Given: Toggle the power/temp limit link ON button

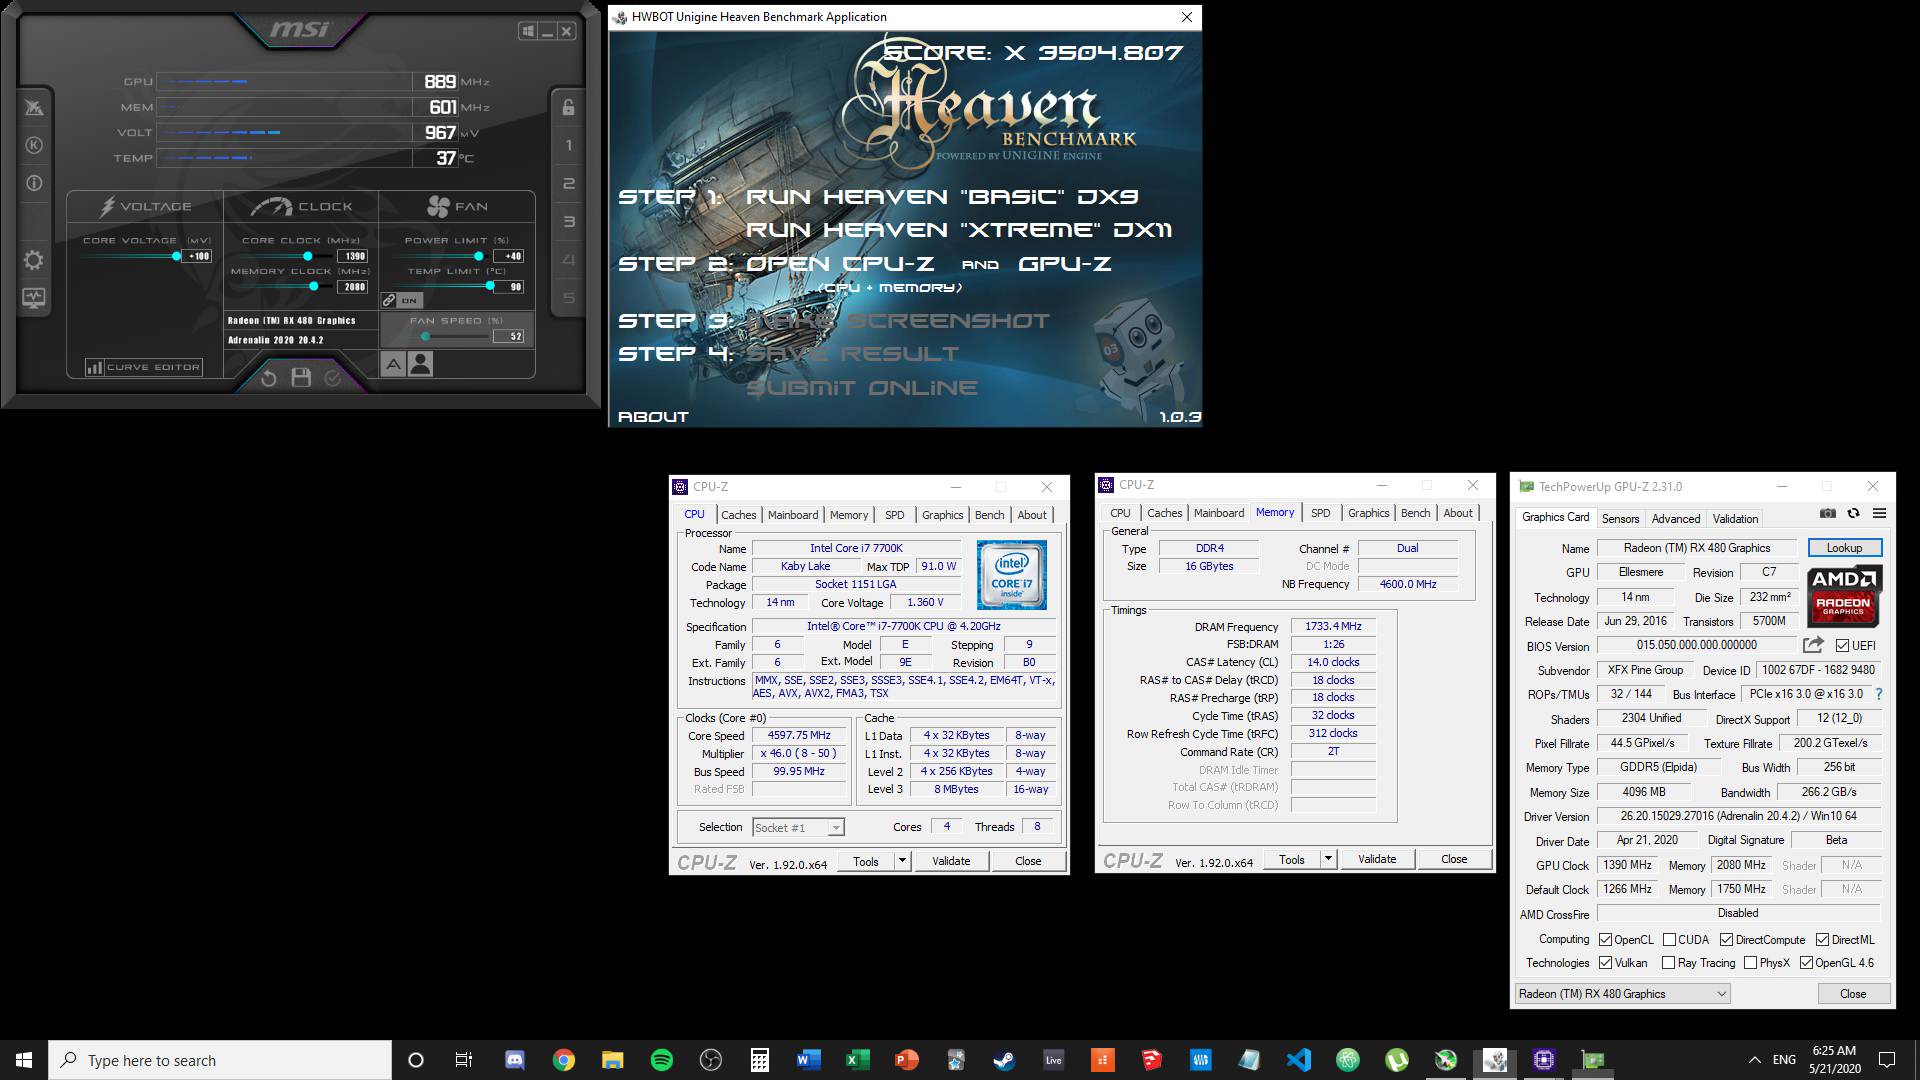Looking at the screenshot, I should (x=402, y=300).
